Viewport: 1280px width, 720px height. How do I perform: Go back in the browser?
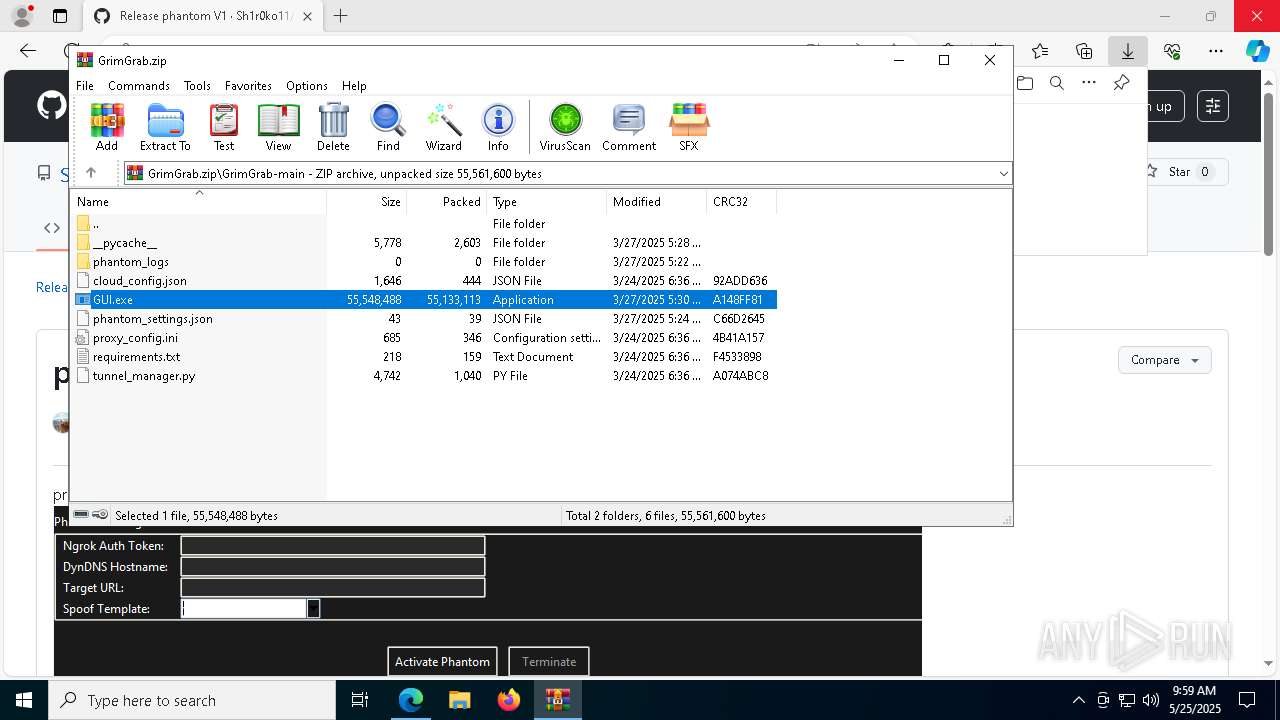pos(28,50)
